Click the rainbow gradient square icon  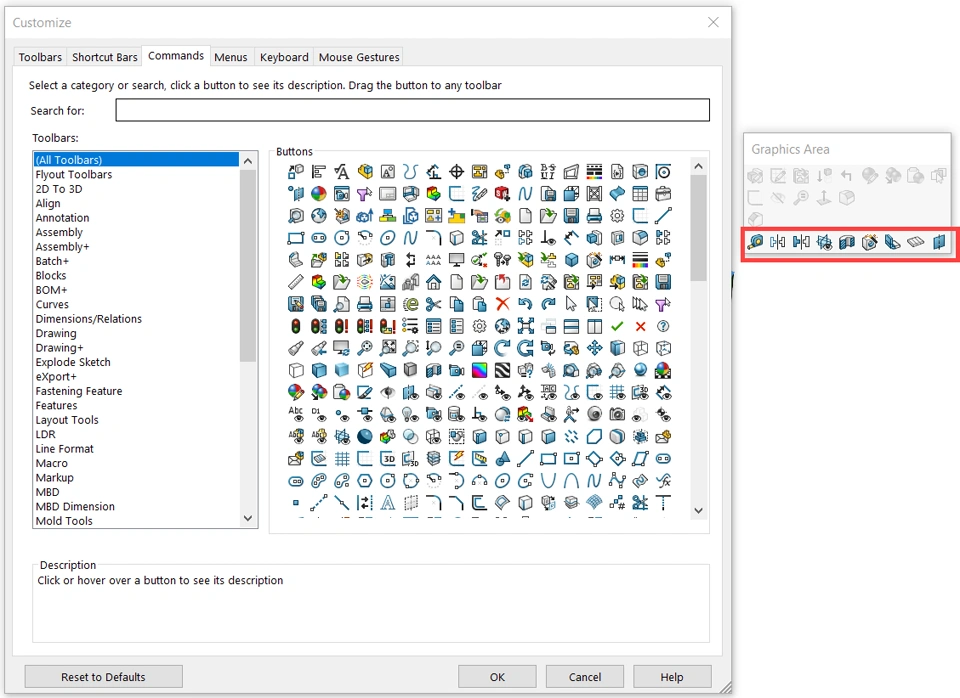pyautogui.click(x=479, y=370)
